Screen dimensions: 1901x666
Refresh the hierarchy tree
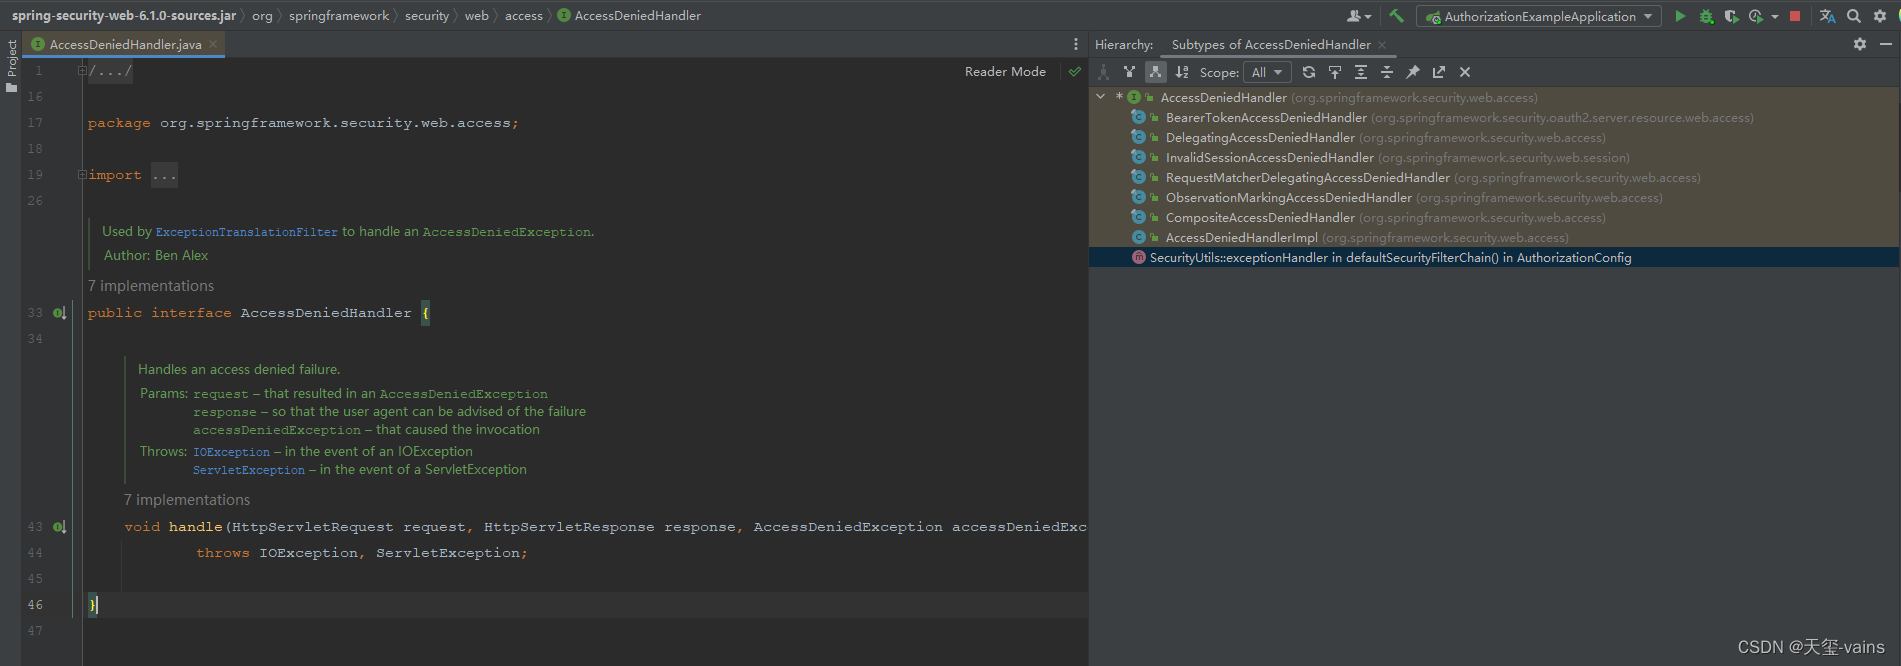coord(1309,72)
